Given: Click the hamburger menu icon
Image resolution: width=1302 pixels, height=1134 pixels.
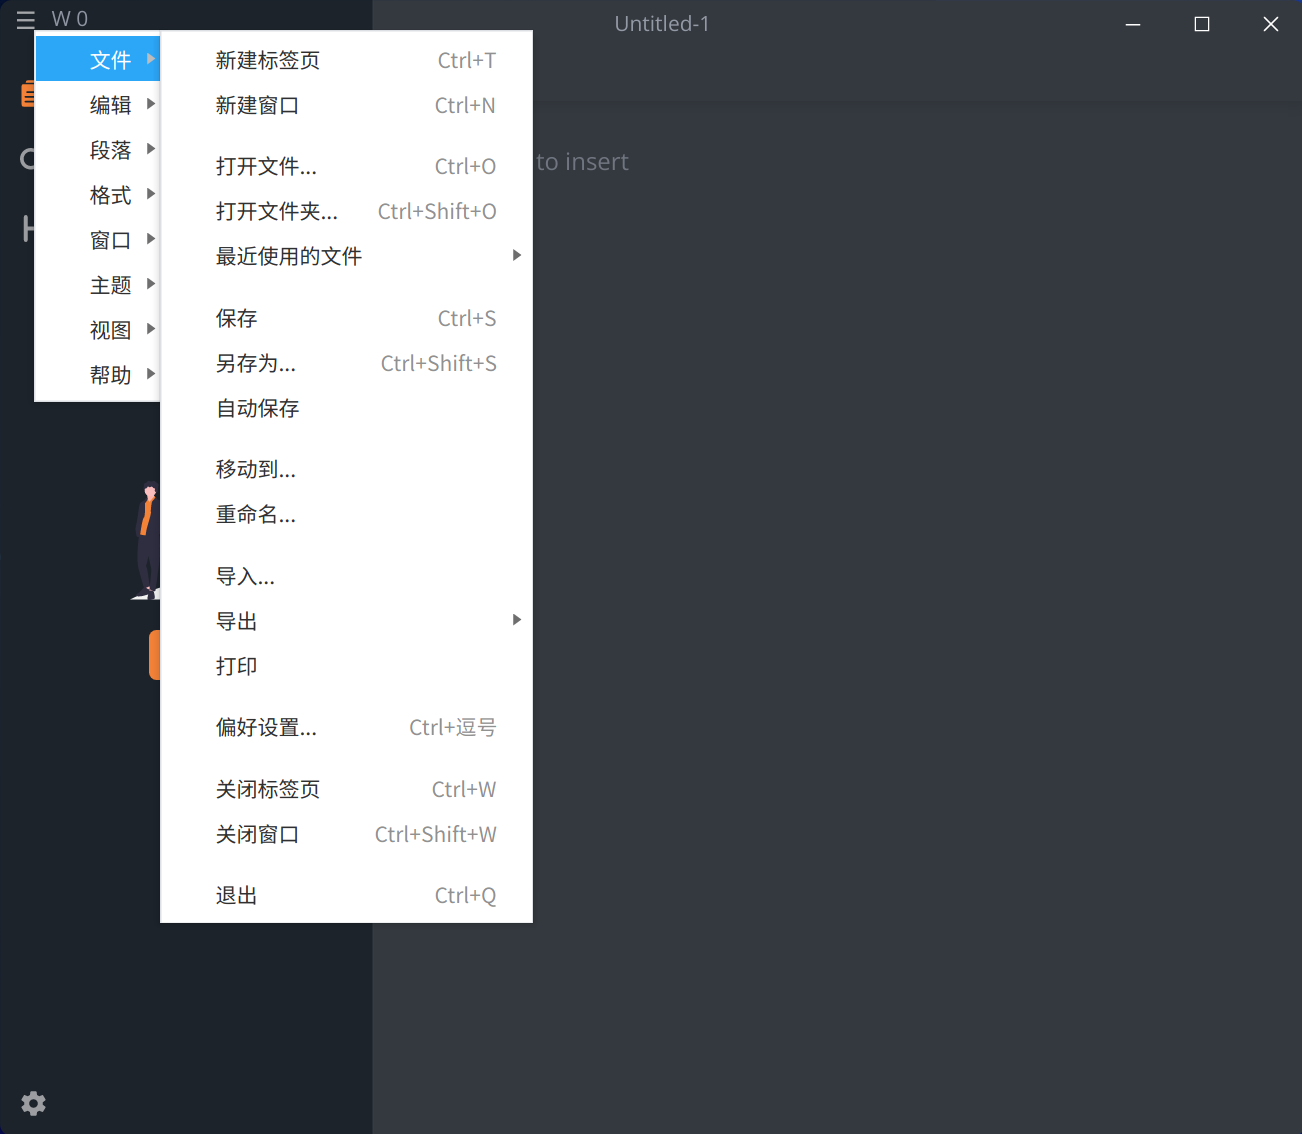Looking at the screenshot, I should 26,20.
